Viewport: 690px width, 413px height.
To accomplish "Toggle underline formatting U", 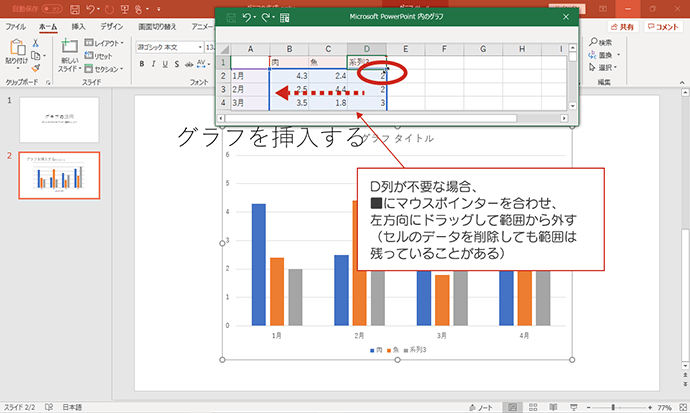I will pyautogui.click(x=165, y=64).
